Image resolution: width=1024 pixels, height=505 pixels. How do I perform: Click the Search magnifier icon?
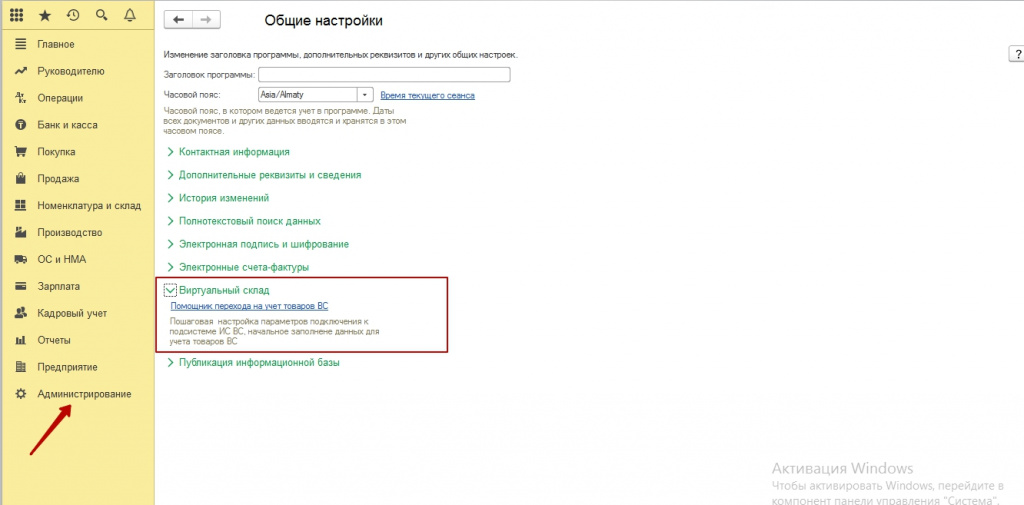101,16
